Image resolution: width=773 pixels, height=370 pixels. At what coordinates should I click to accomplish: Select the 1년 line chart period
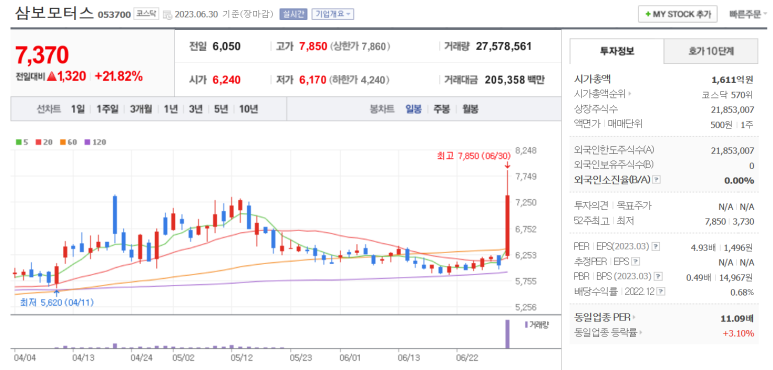click(171, 109)
